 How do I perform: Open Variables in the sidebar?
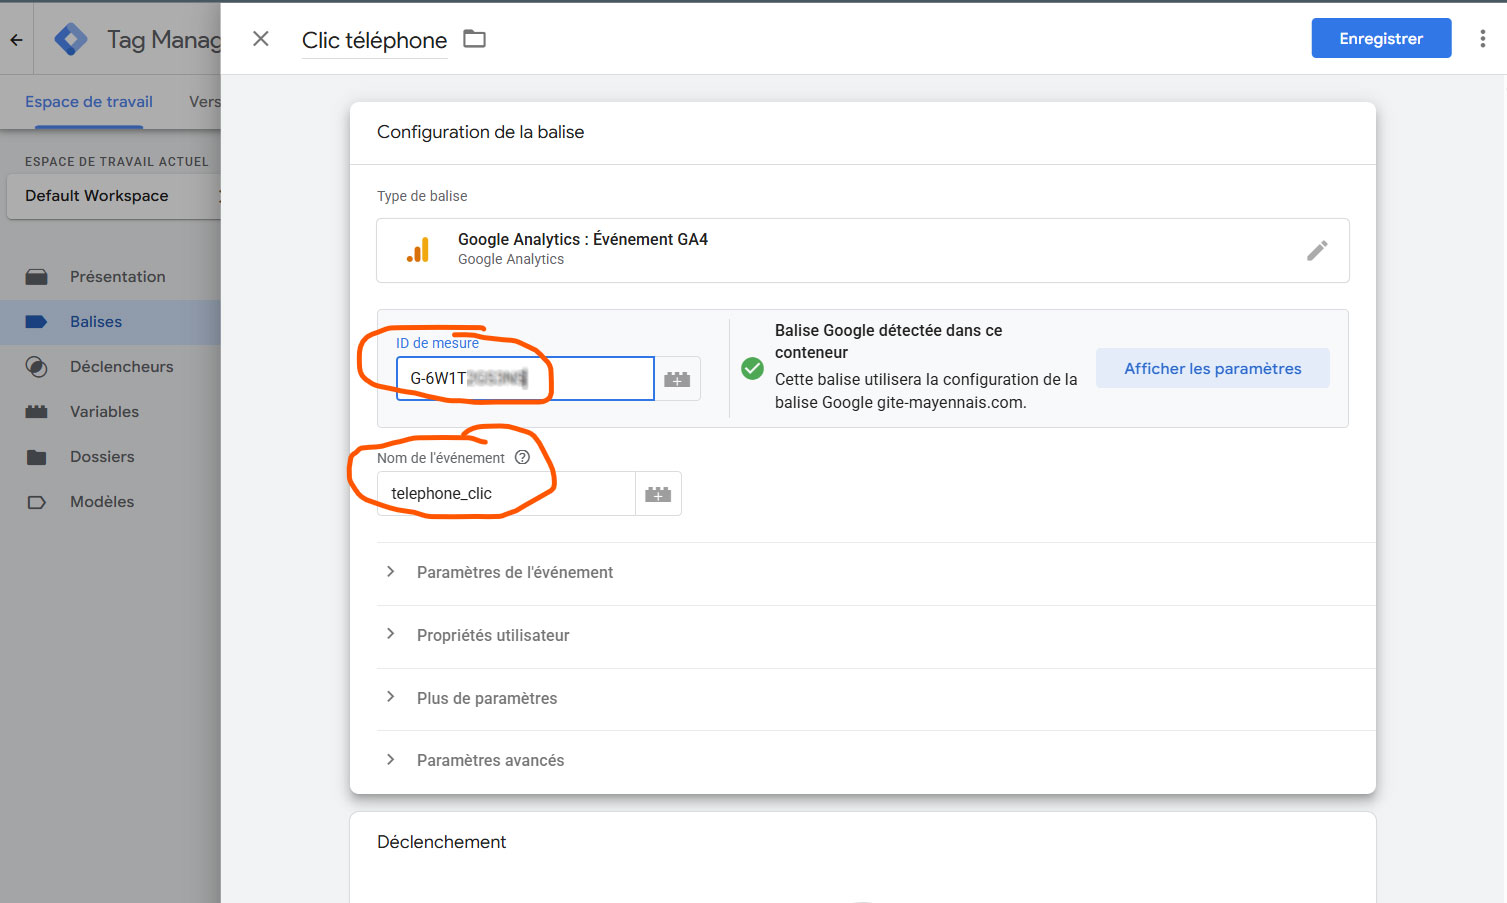pyautogui.click(x=104, y=412)
